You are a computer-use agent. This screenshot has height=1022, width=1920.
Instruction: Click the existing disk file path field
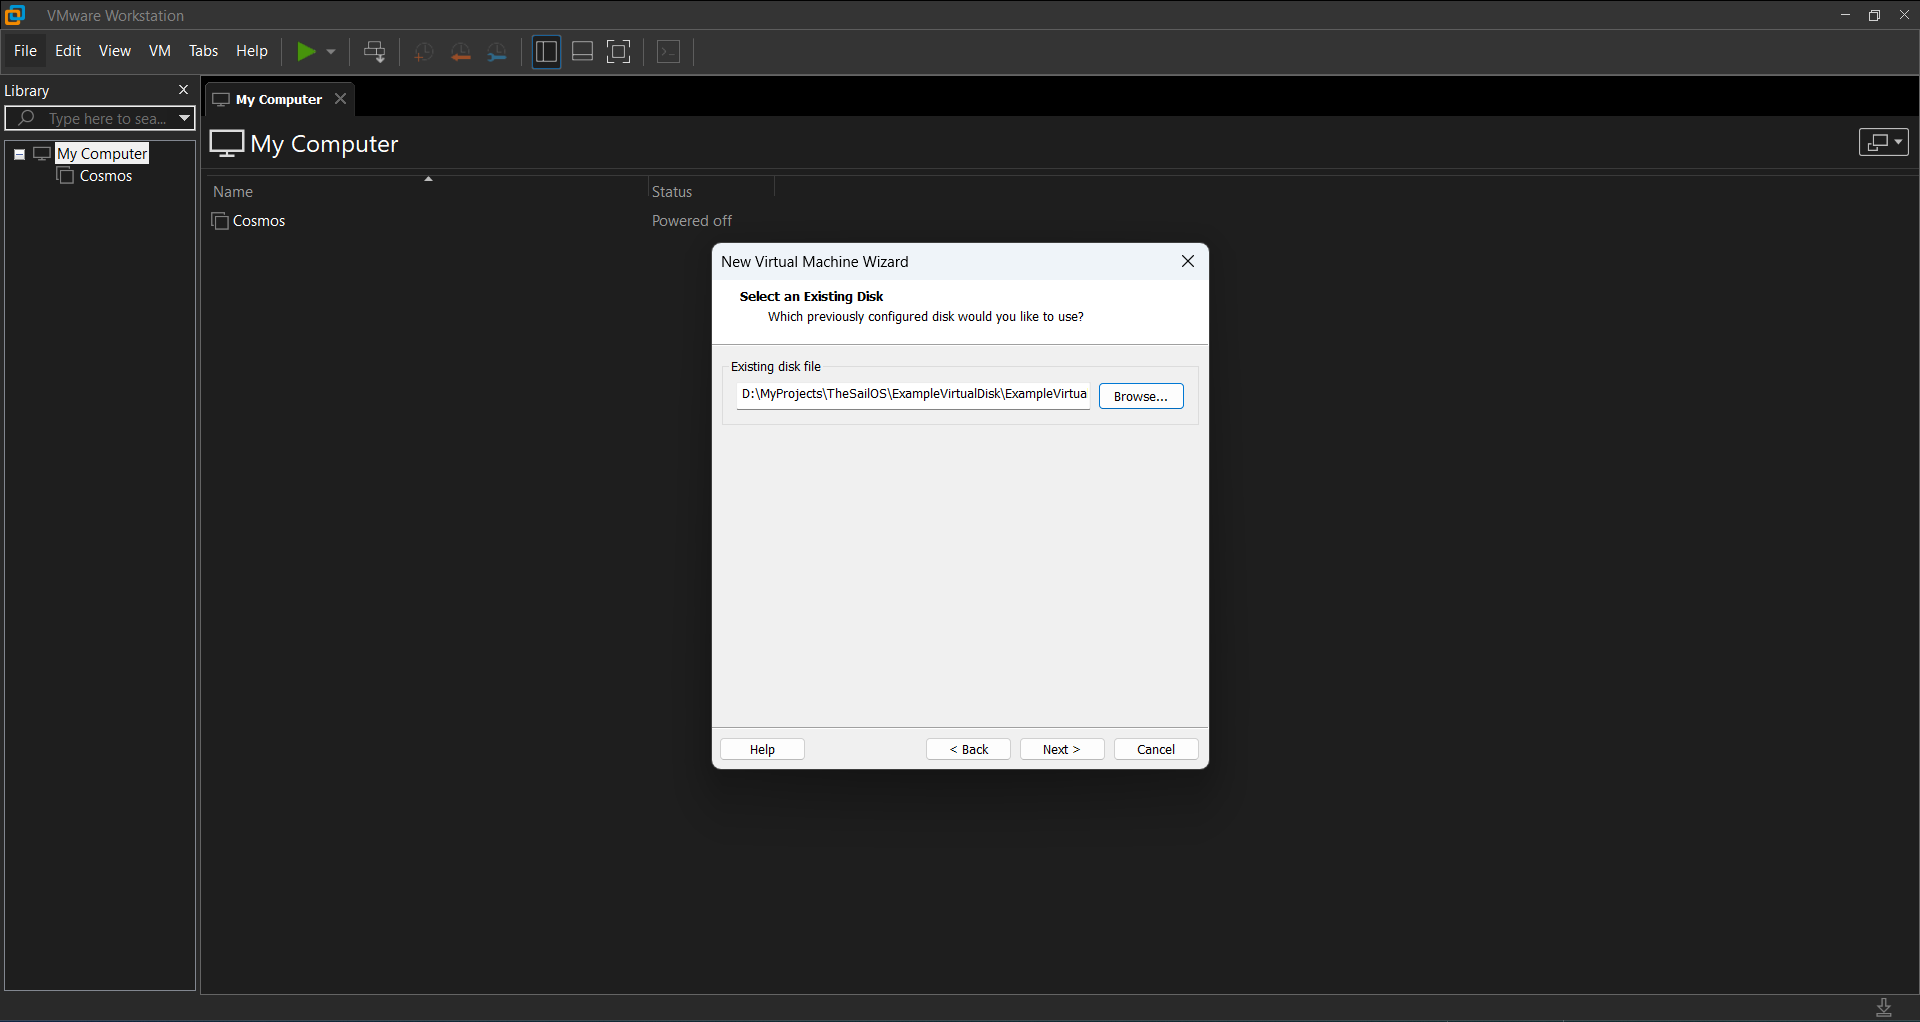[x=913, y=395]
